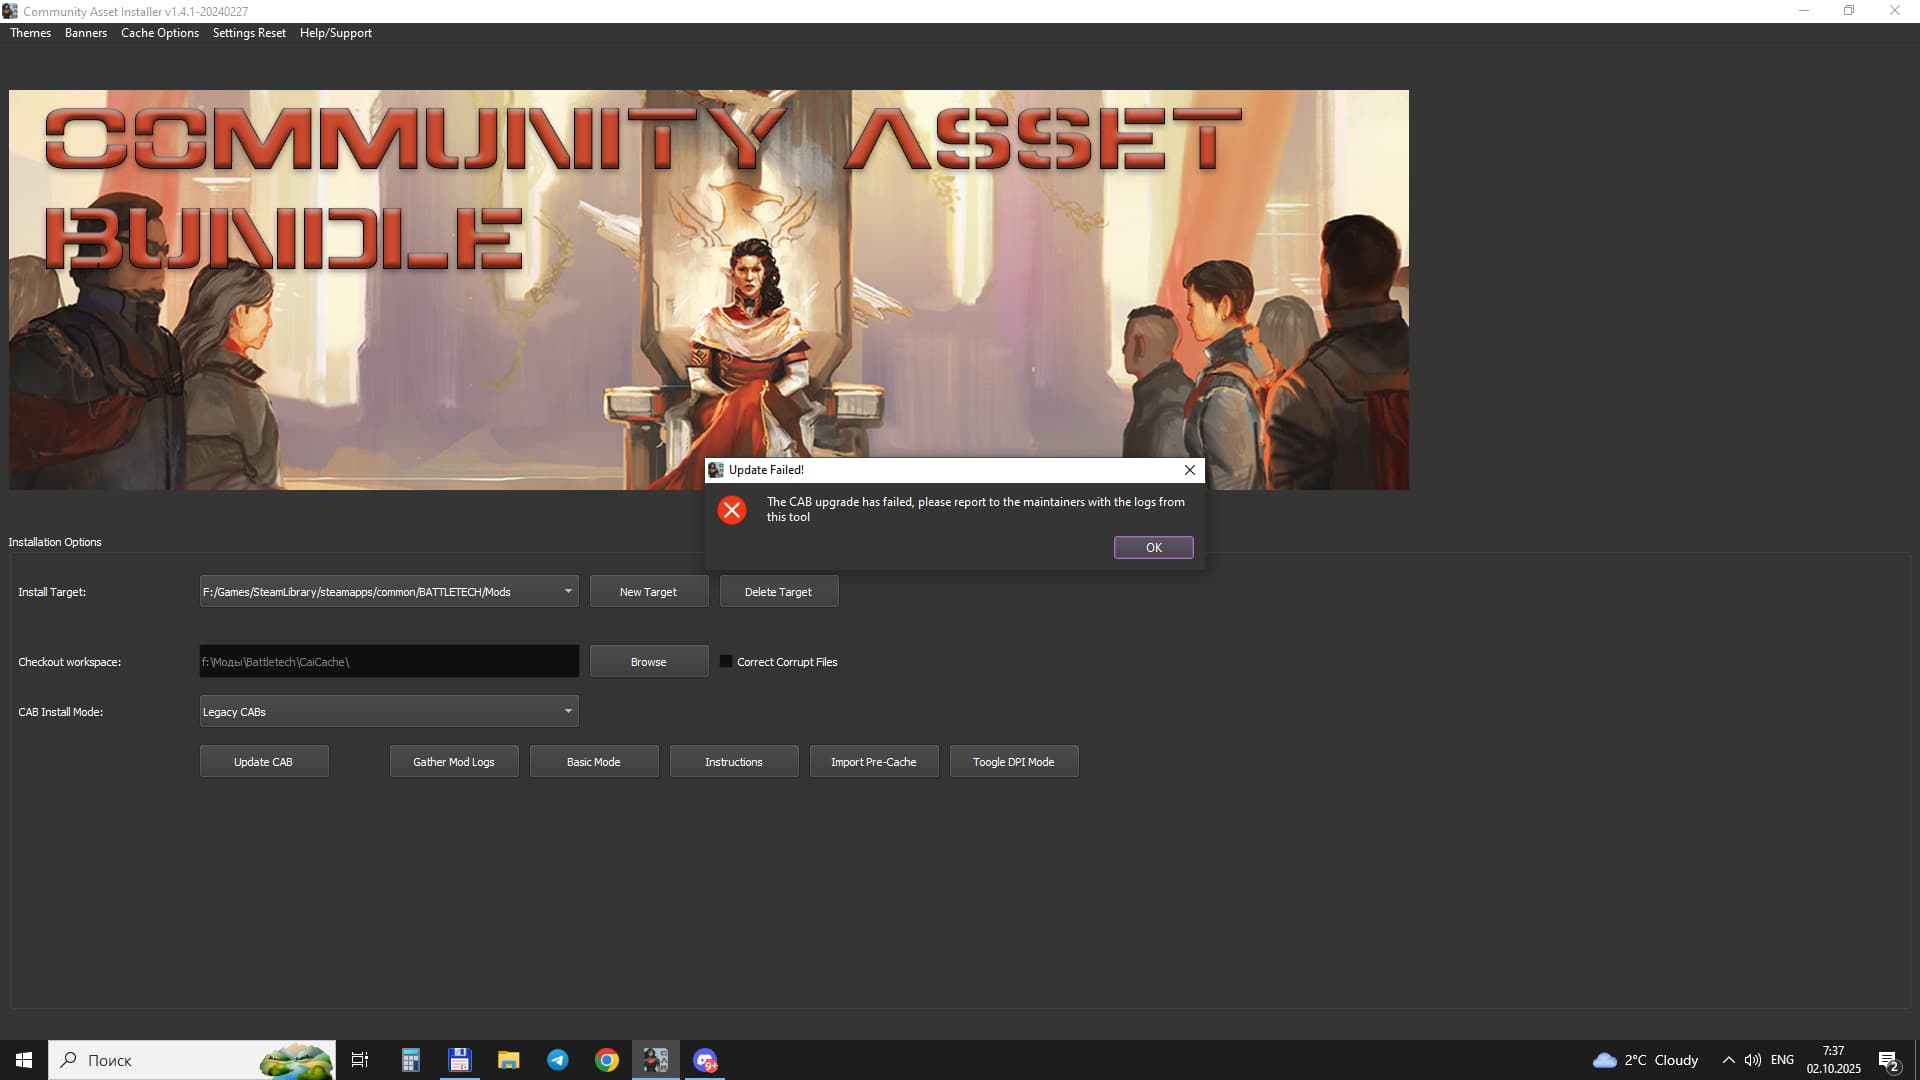Open File Explorer from the taskbar
The image size is (1920, 1080).
point(509,1060)
